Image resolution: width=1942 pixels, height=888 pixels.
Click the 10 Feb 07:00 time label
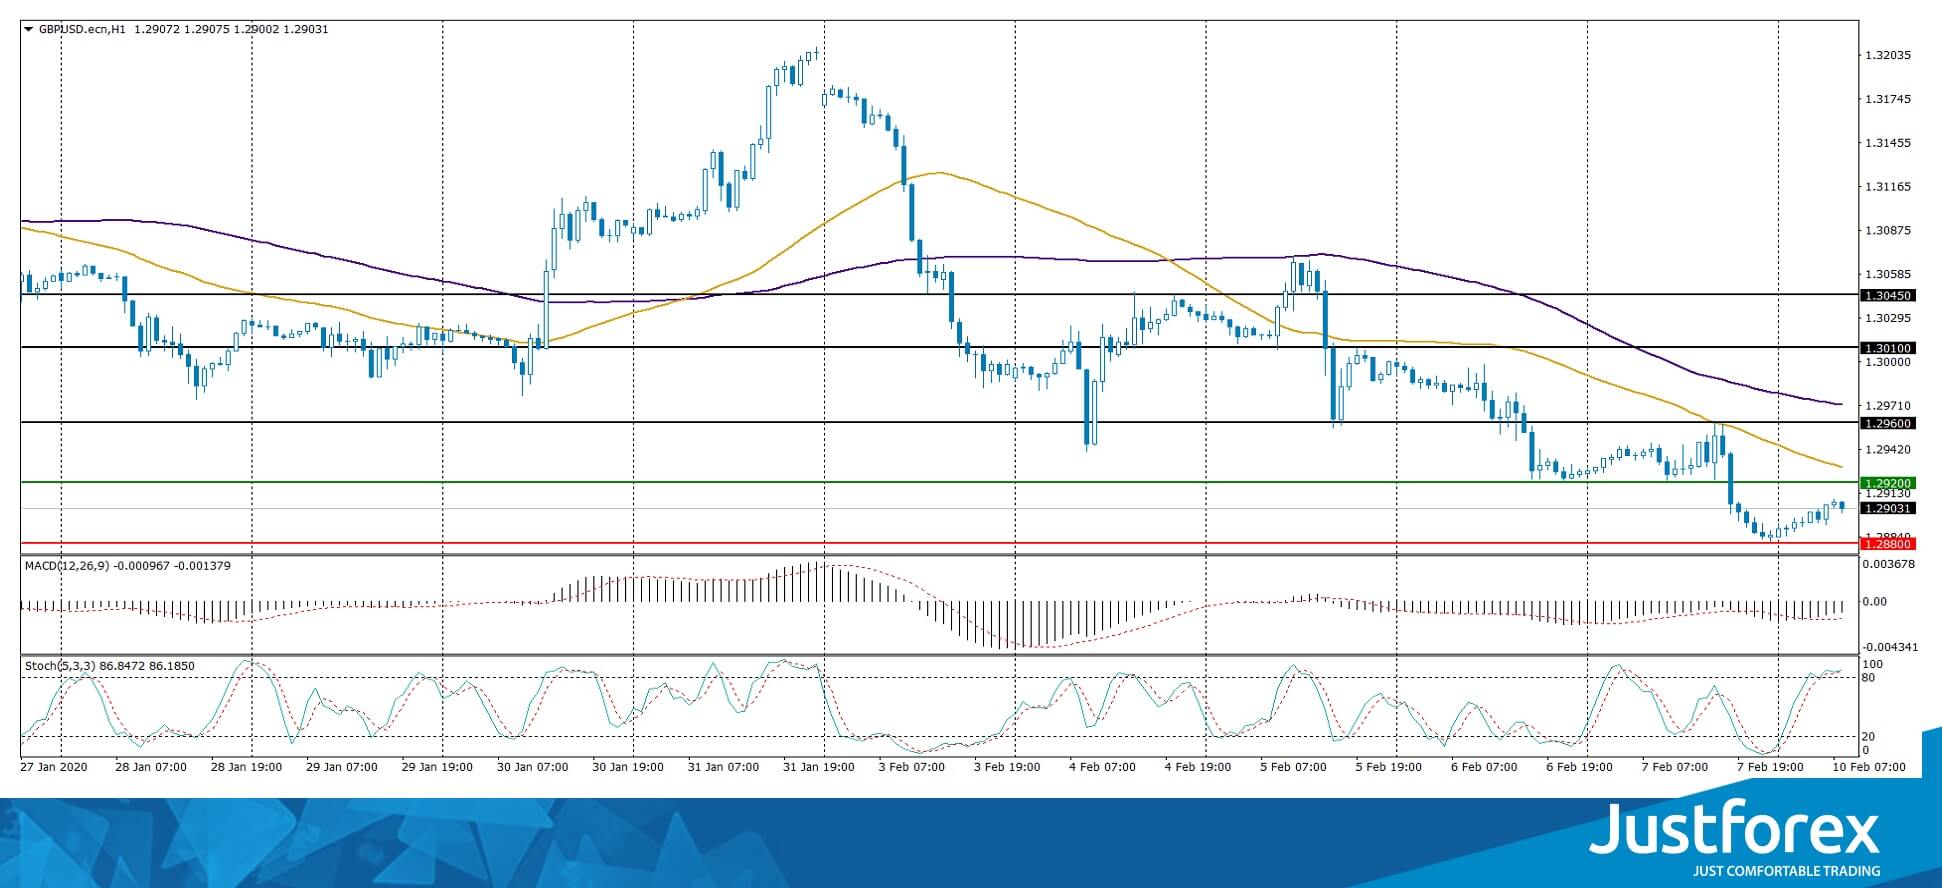coord(1870,767)
